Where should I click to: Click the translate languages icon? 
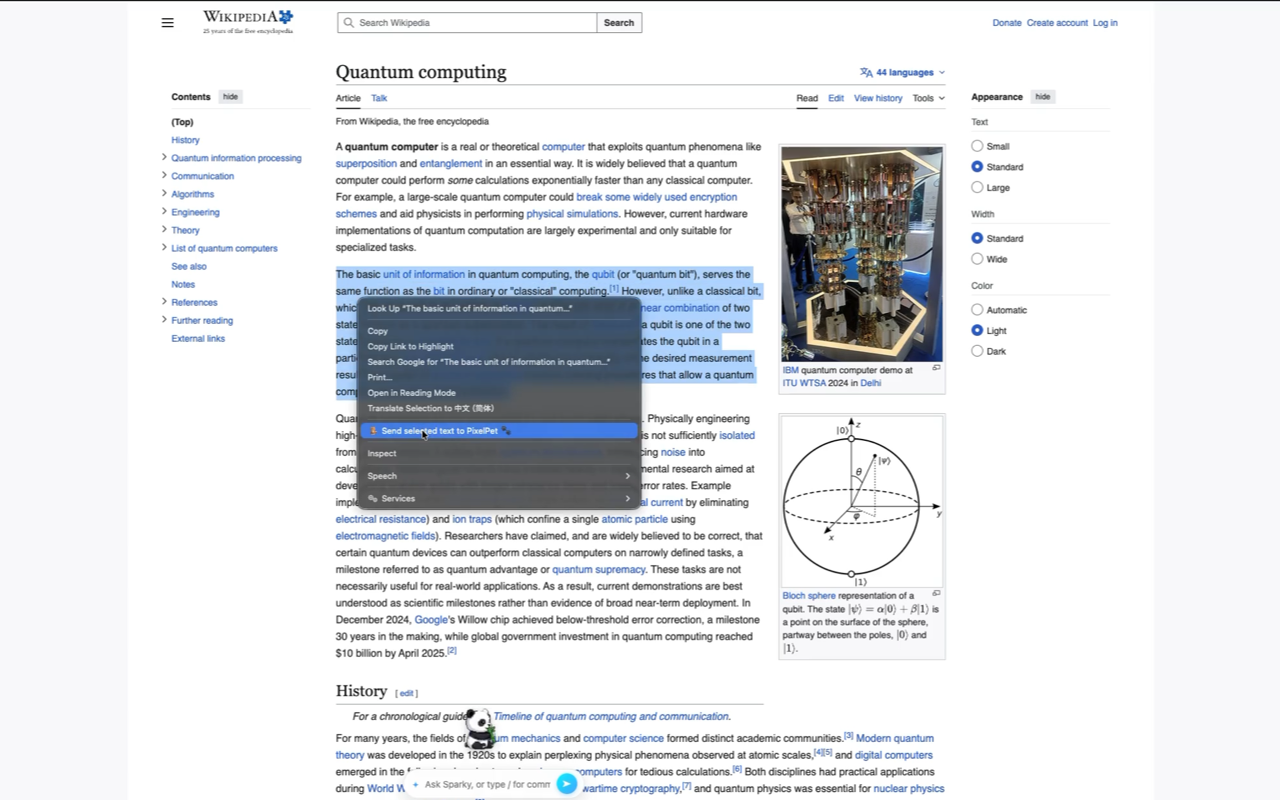[866, 72]
